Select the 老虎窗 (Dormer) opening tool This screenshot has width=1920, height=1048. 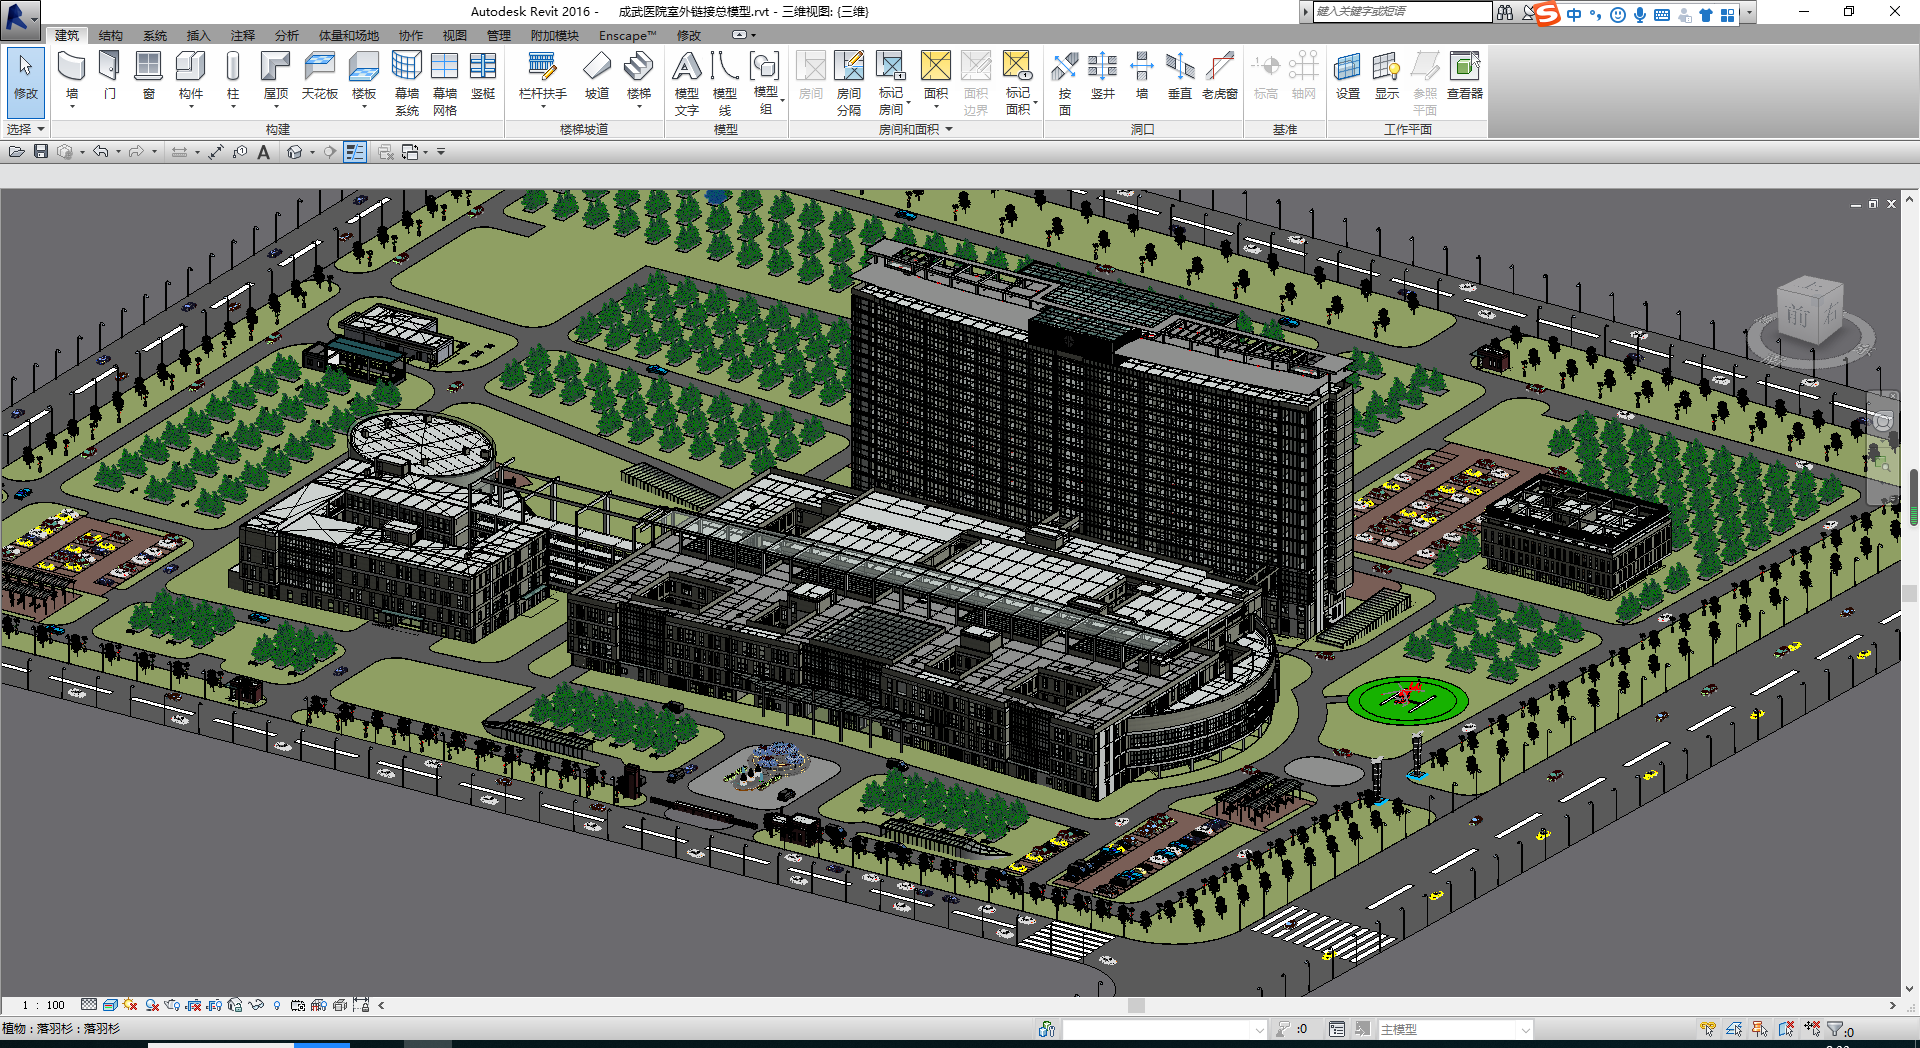point(1220,76)
